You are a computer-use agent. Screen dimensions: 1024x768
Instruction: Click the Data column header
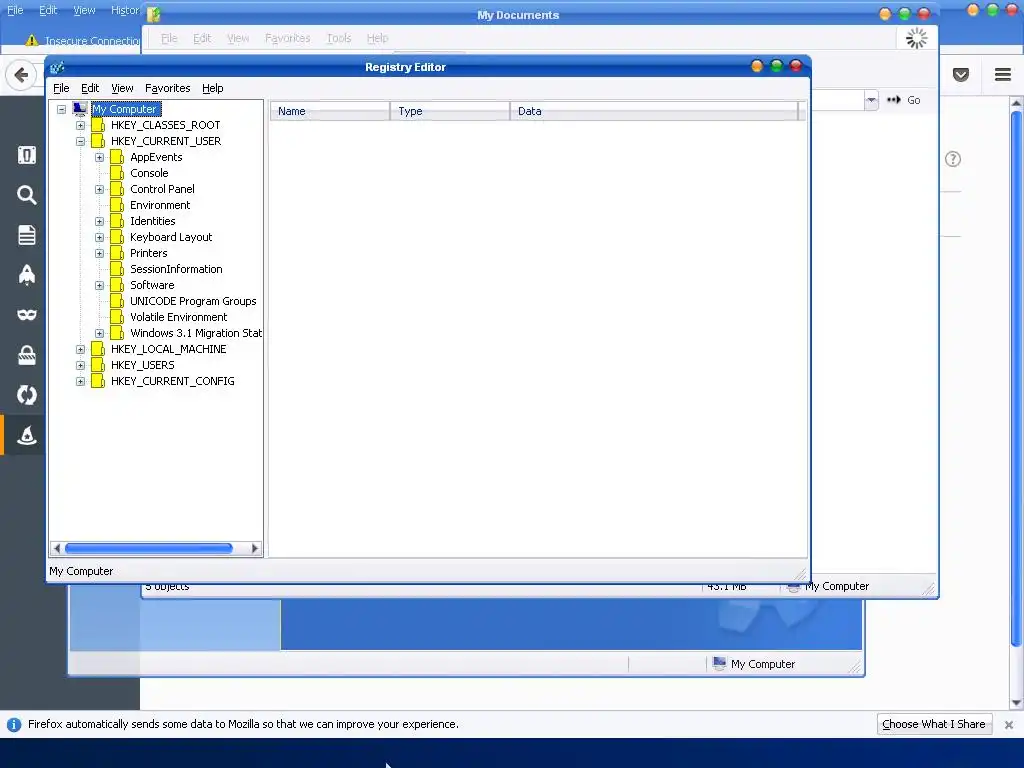tap(654, 111)
